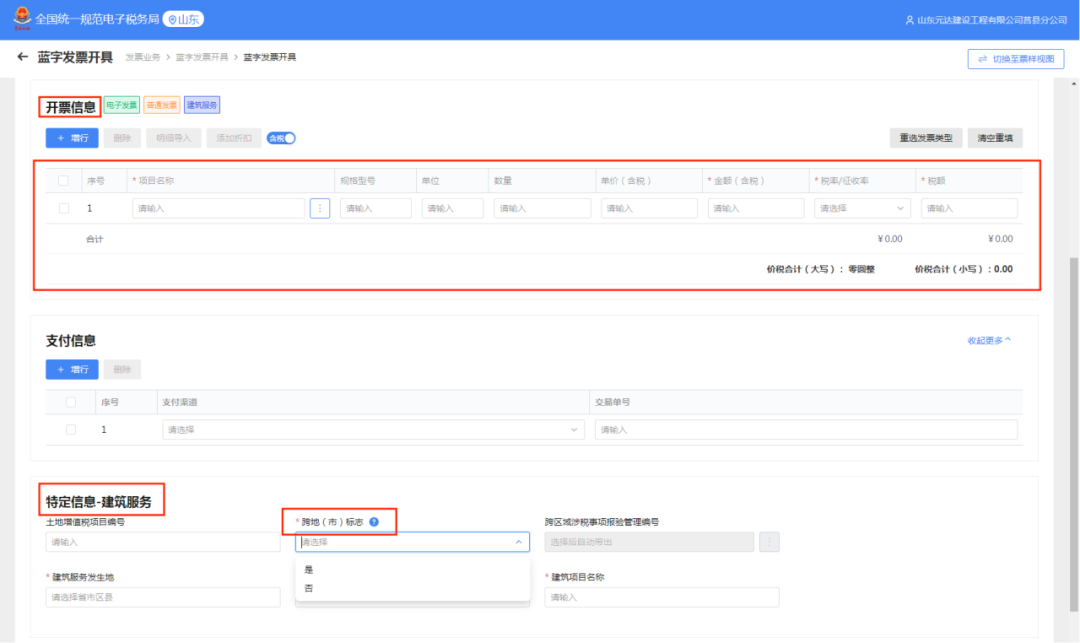
Task: Focus the 税额 input field
Action: pyautogui.click(x=969, y=208)
